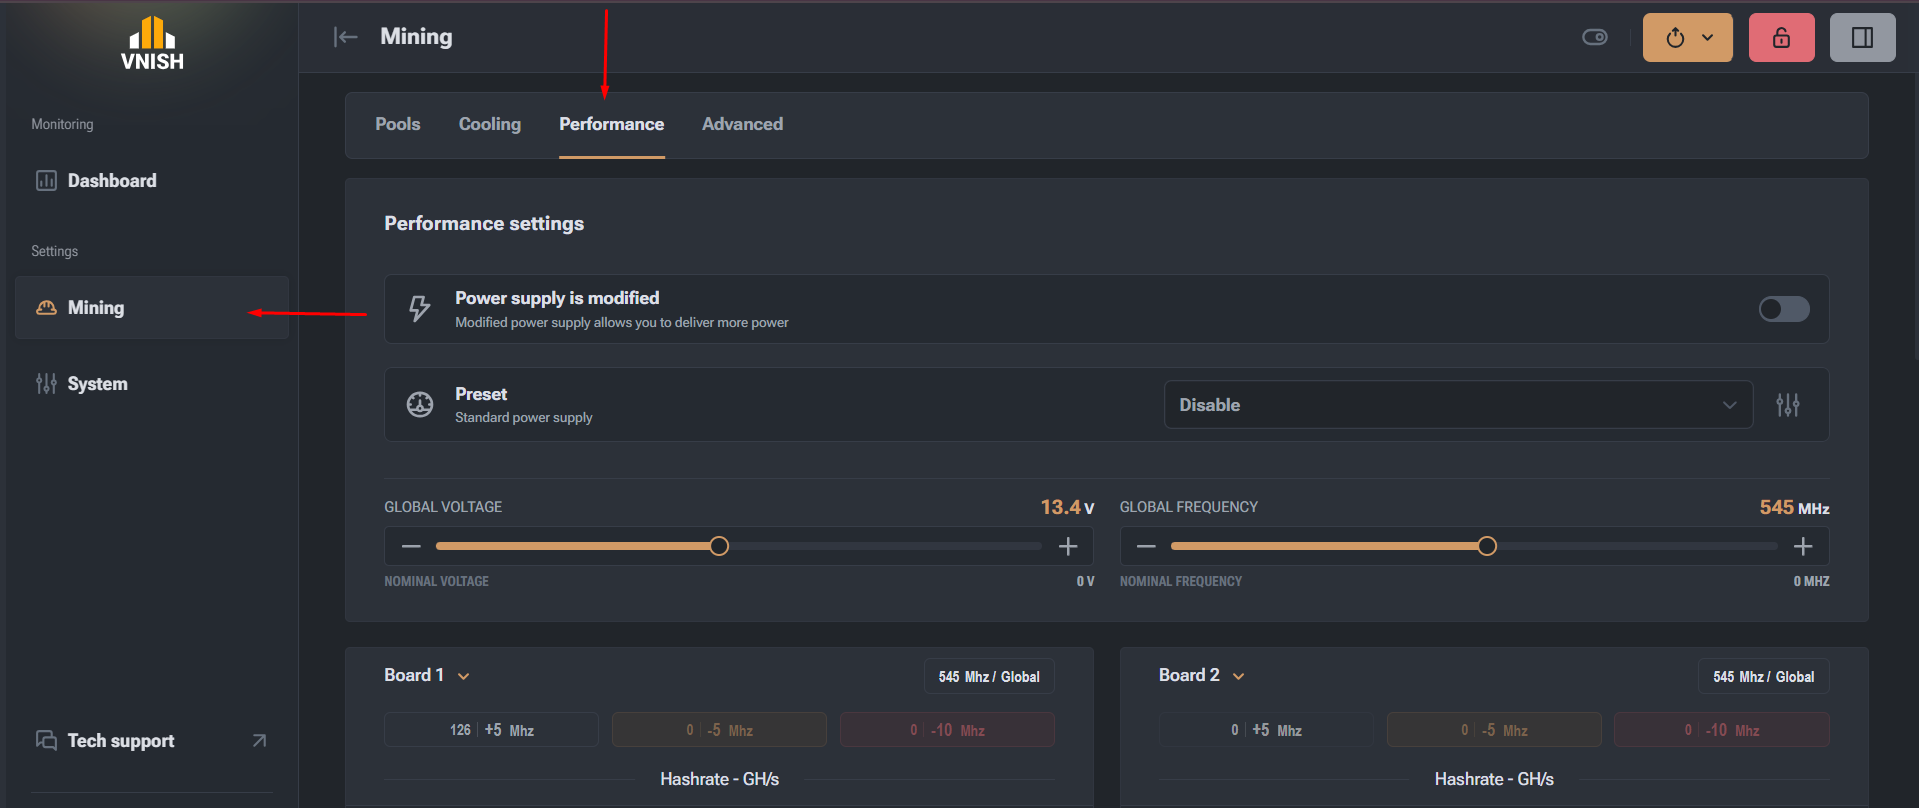Collapse the sidebar with the arrow icon

click(345, 37)
